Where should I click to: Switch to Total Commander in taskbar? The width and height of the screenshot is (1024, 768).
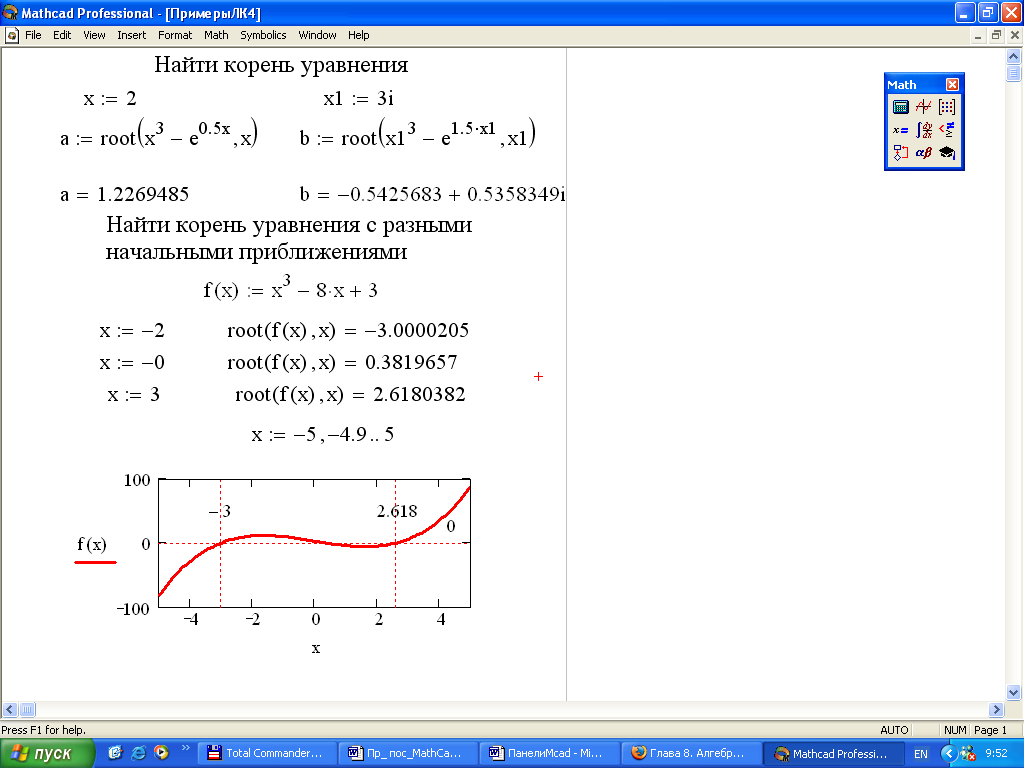(x=268, y=754)
